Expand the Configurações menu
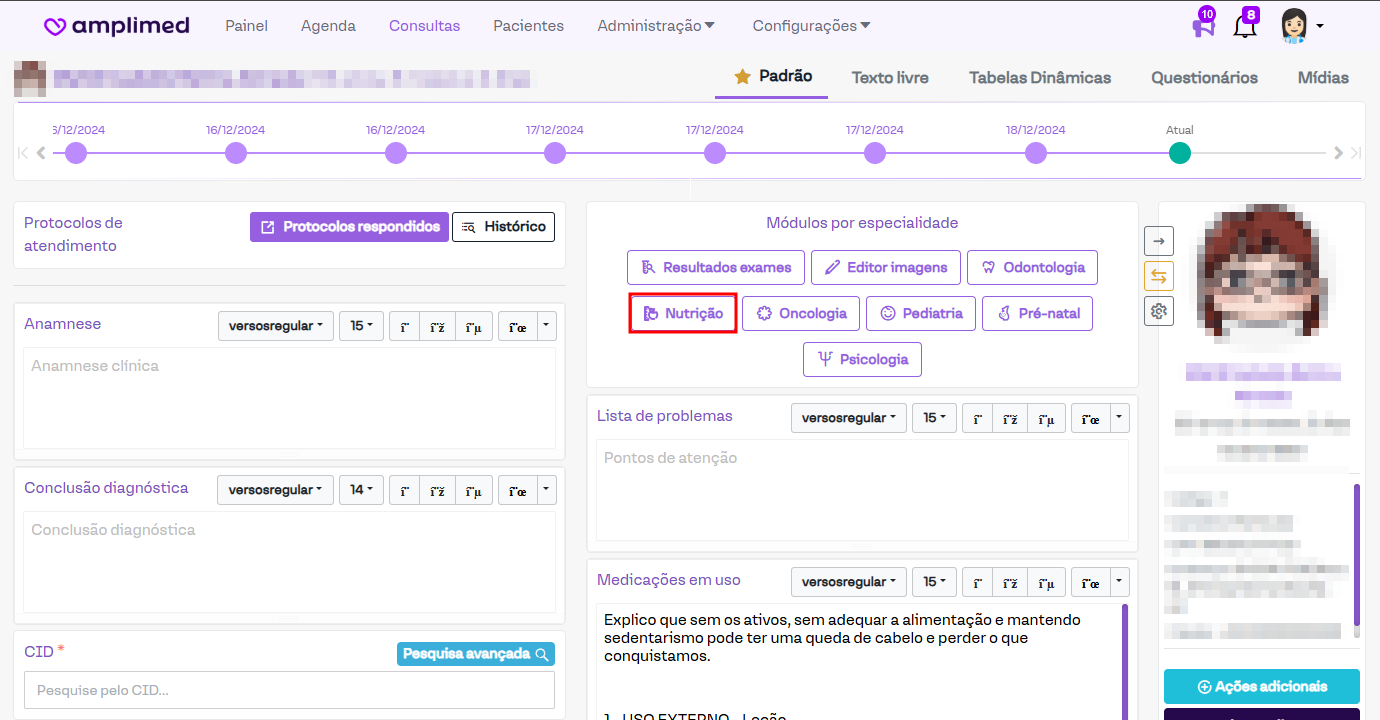The height and width of the screenshot is (720, 1380). coord(811,26)
